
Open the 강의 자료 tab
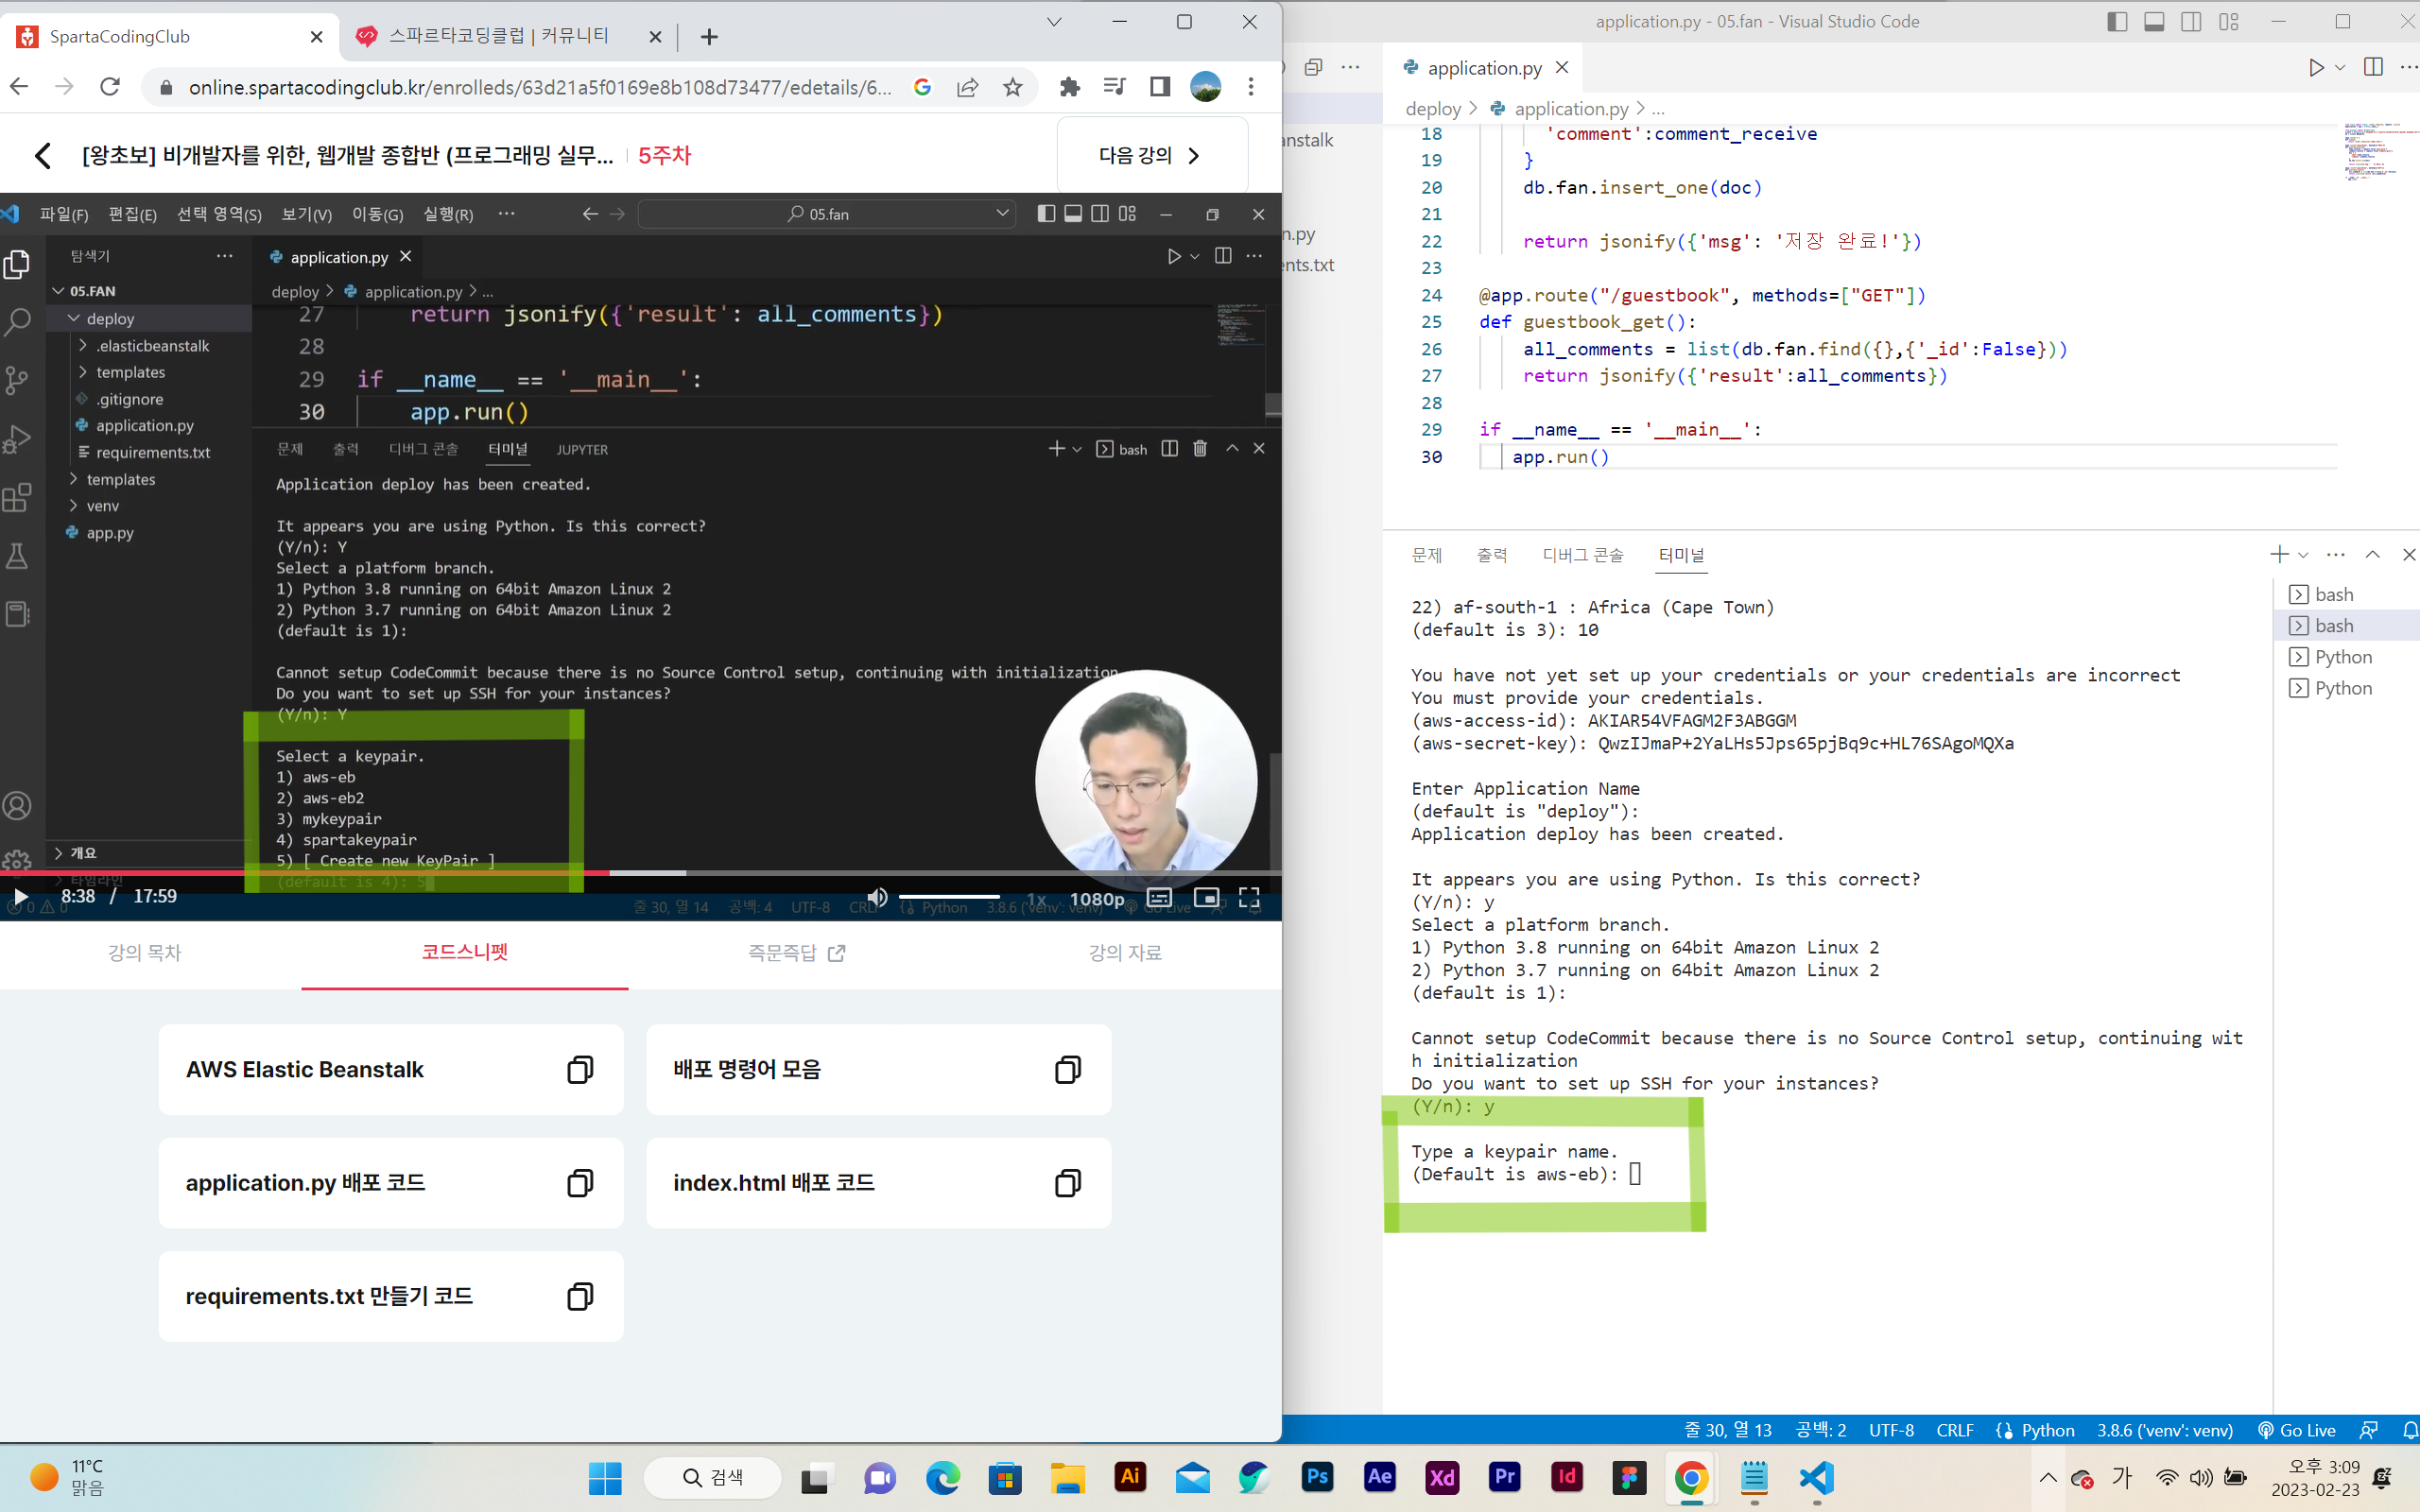pos(1125,953)
